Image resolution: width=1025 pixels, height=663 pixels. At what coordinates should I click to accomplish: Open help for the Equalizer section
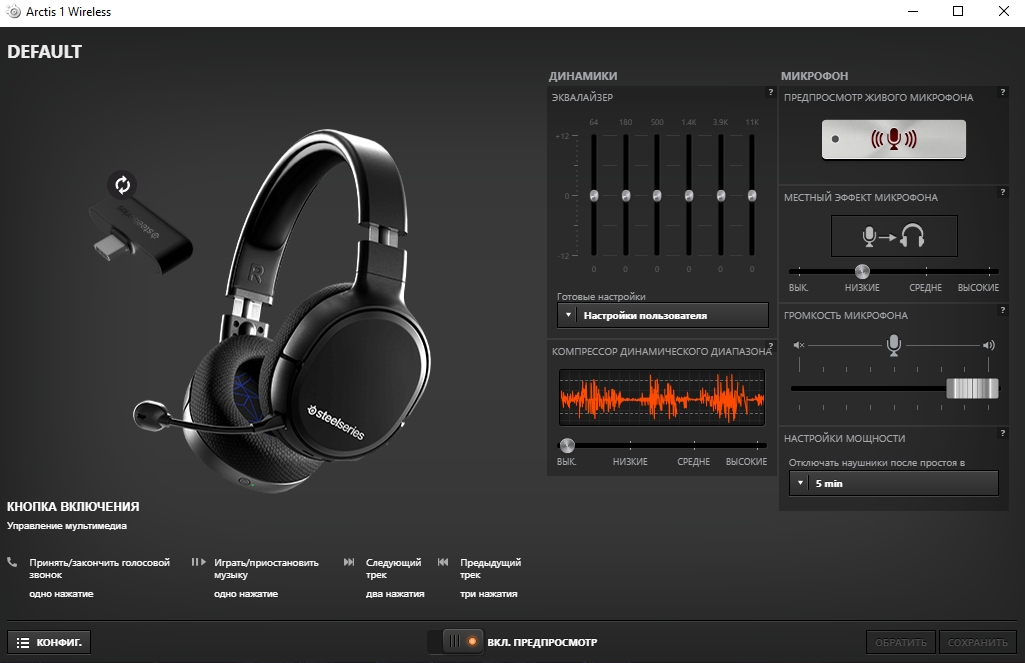click(x=771, y=93)
